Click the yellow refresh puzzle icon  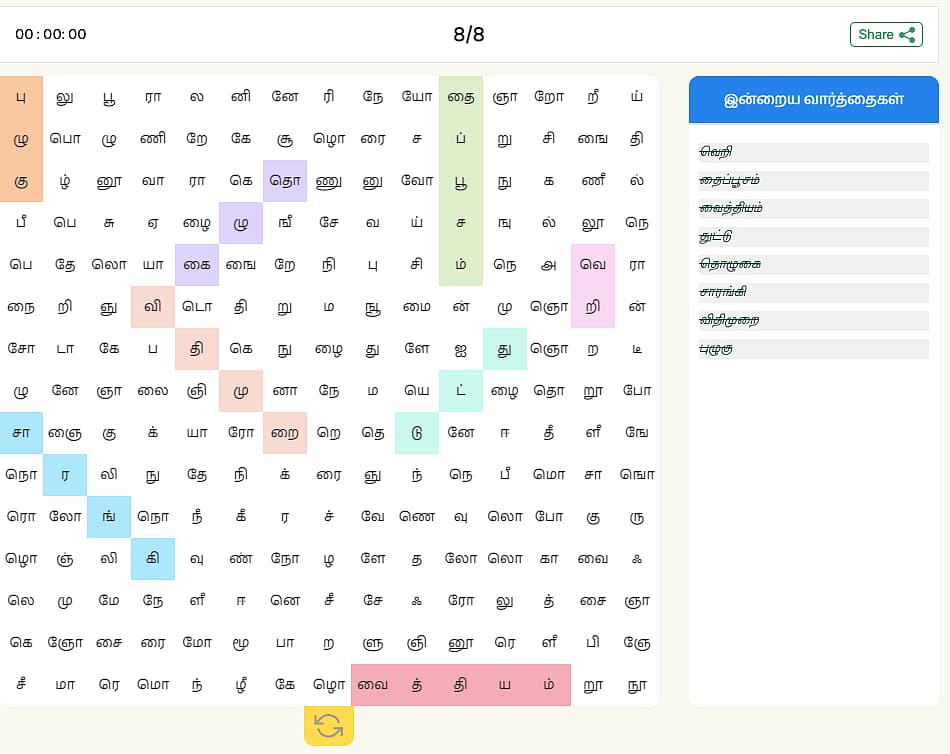(328, 725)
